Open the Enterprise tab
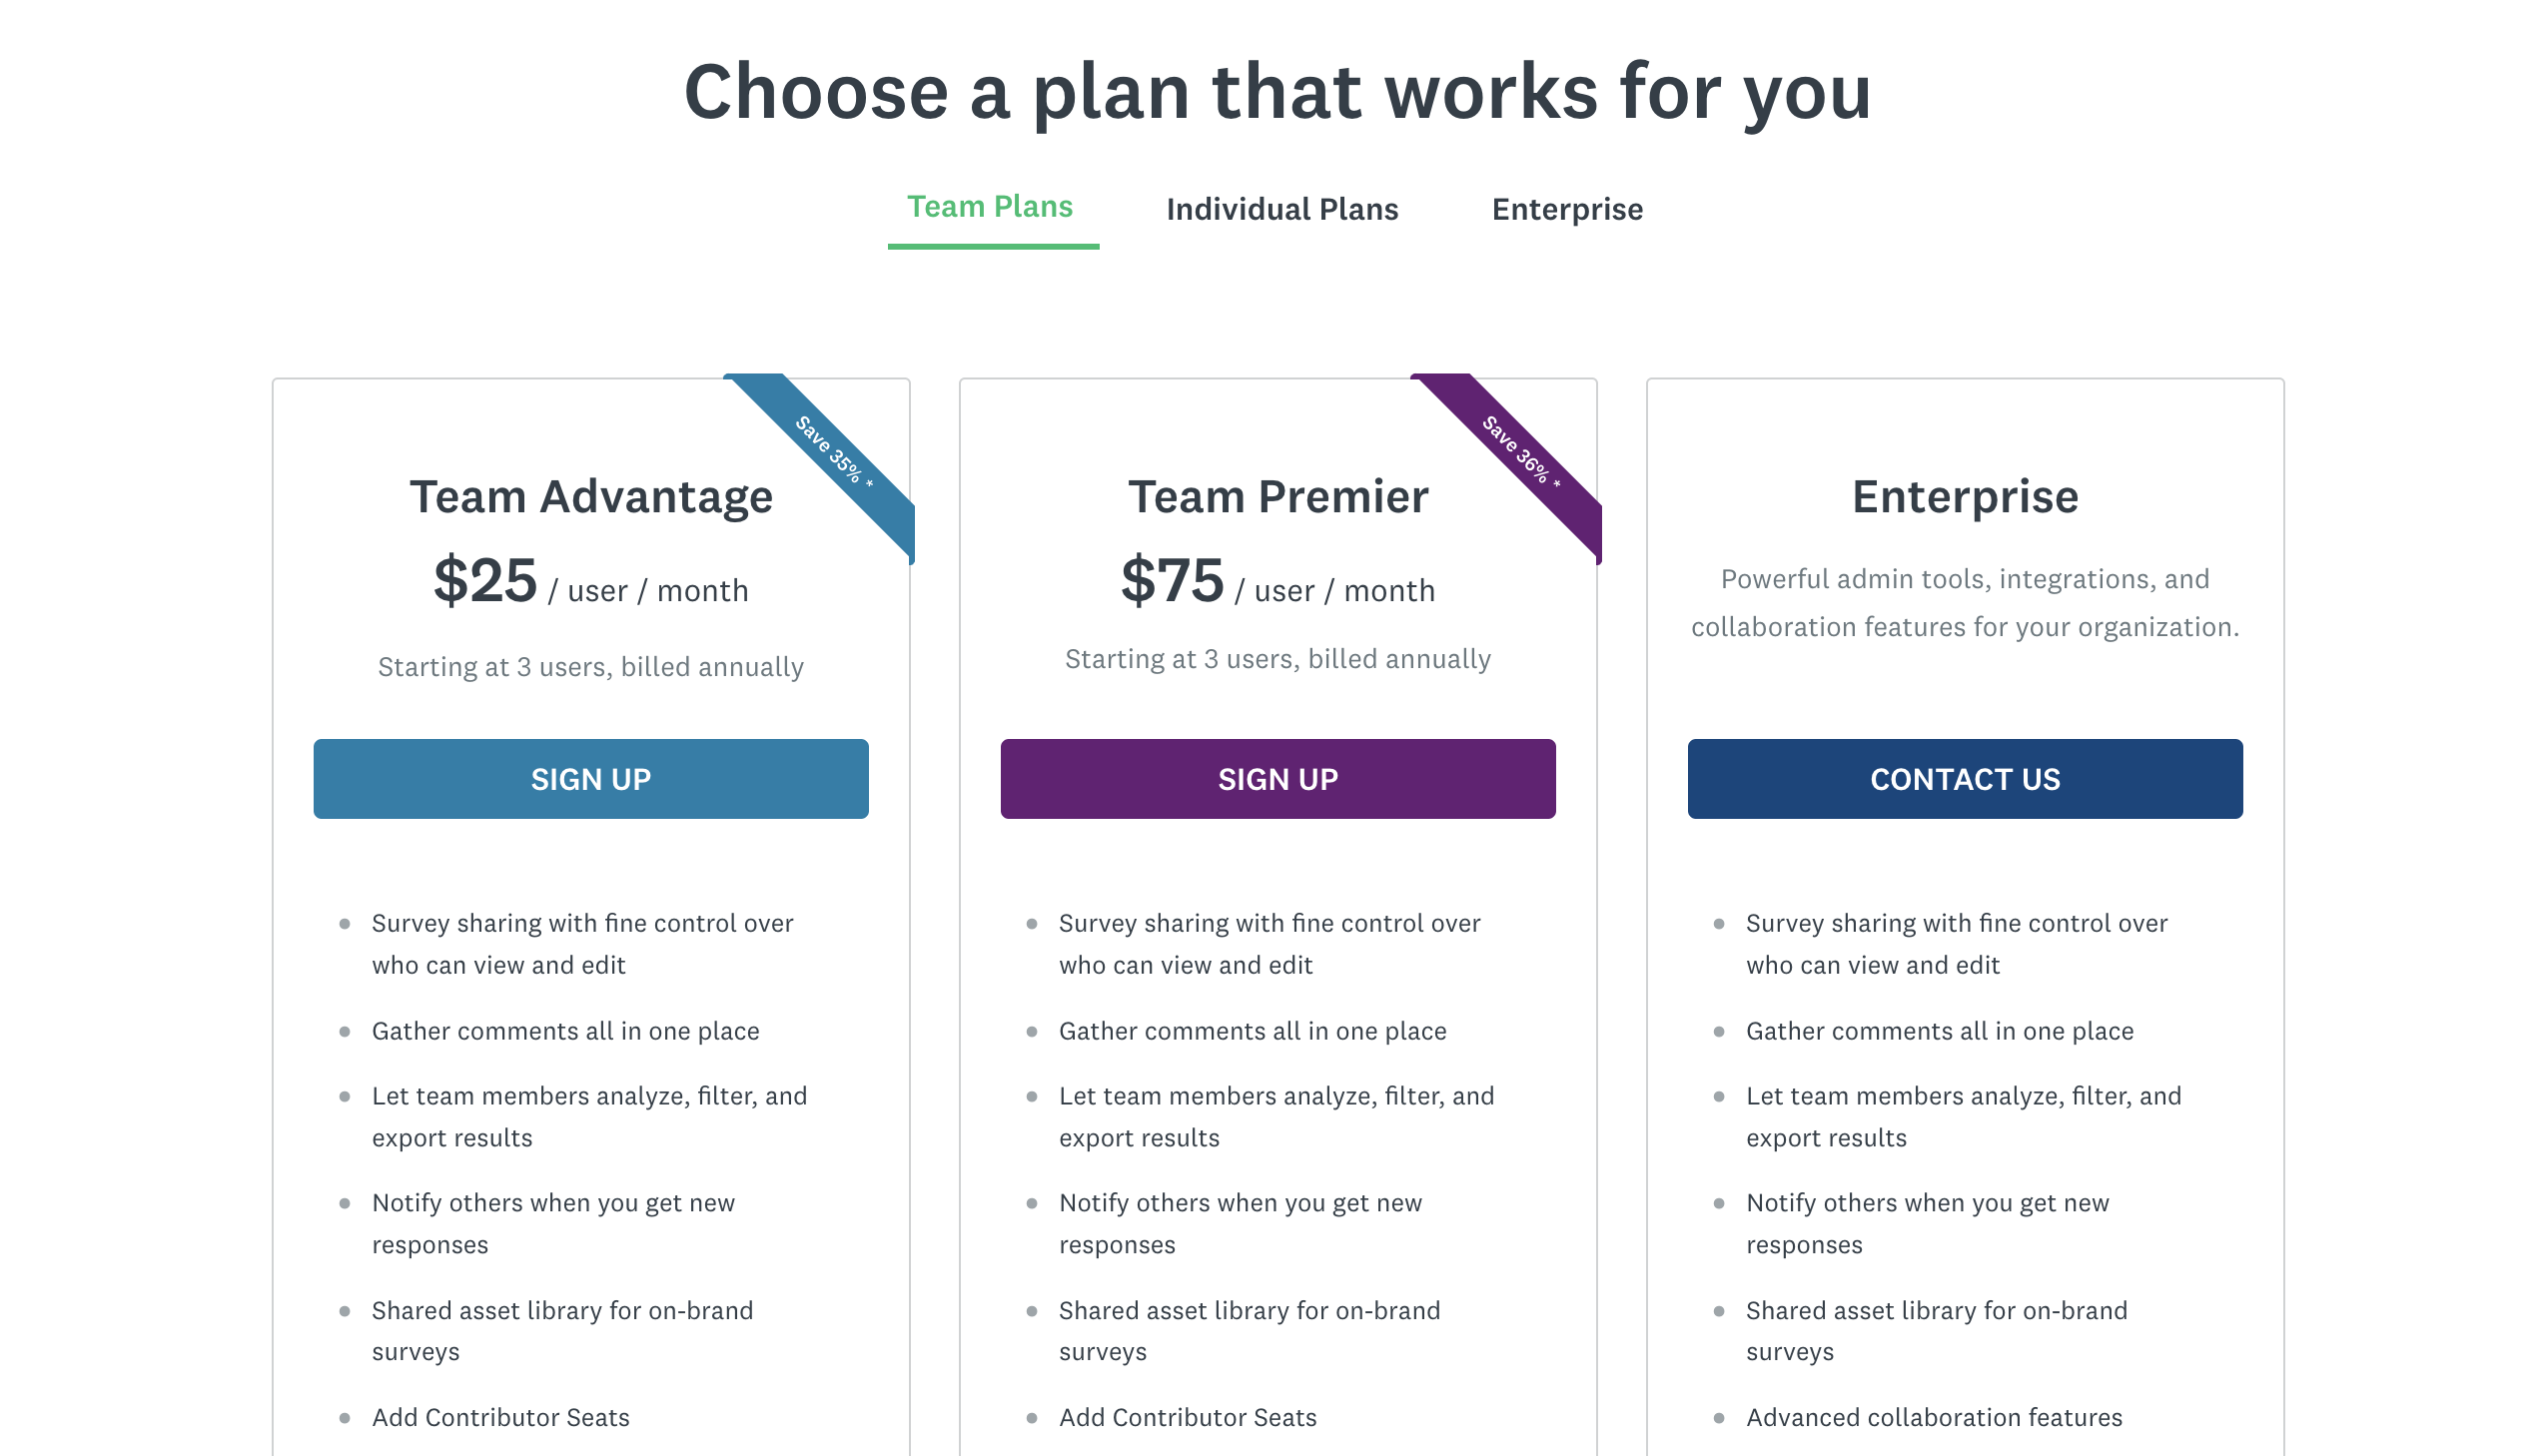This screenshot has height=1456, width=2543. click(1566, 209)
